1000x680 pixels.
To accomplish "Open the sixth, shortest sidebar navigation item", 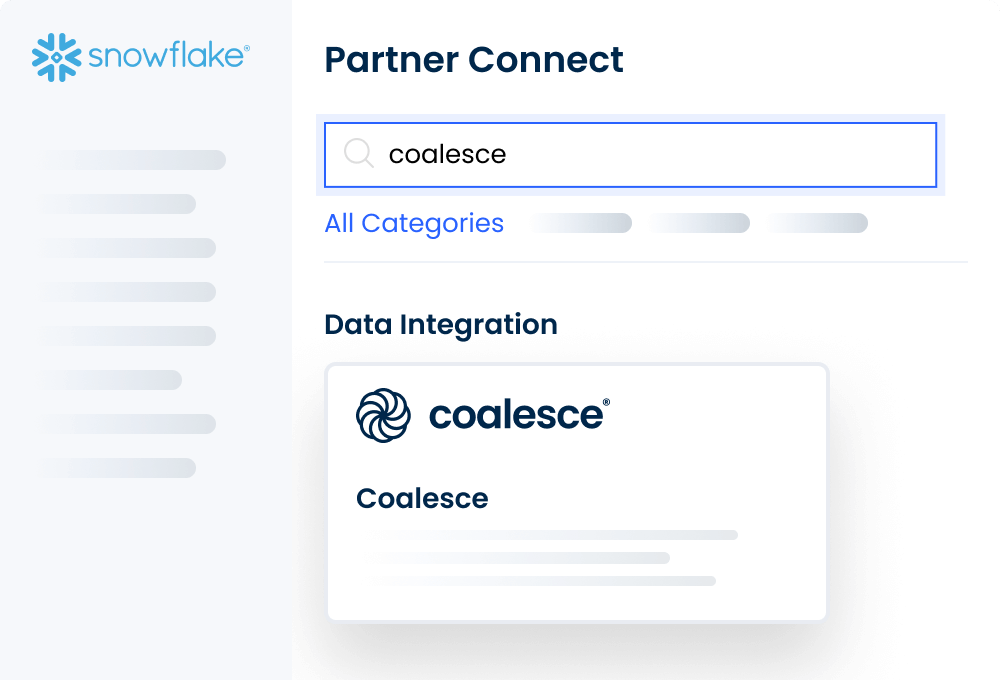I will pos(111,380).
